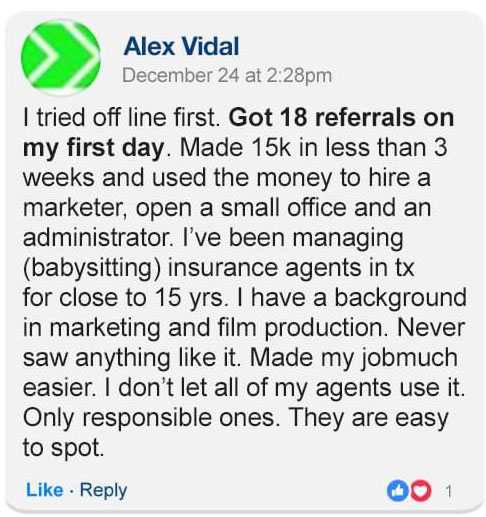The image size is (486, 517).
Task: Click the blue thumbs-up reaction icon
Action: point(397,490)
